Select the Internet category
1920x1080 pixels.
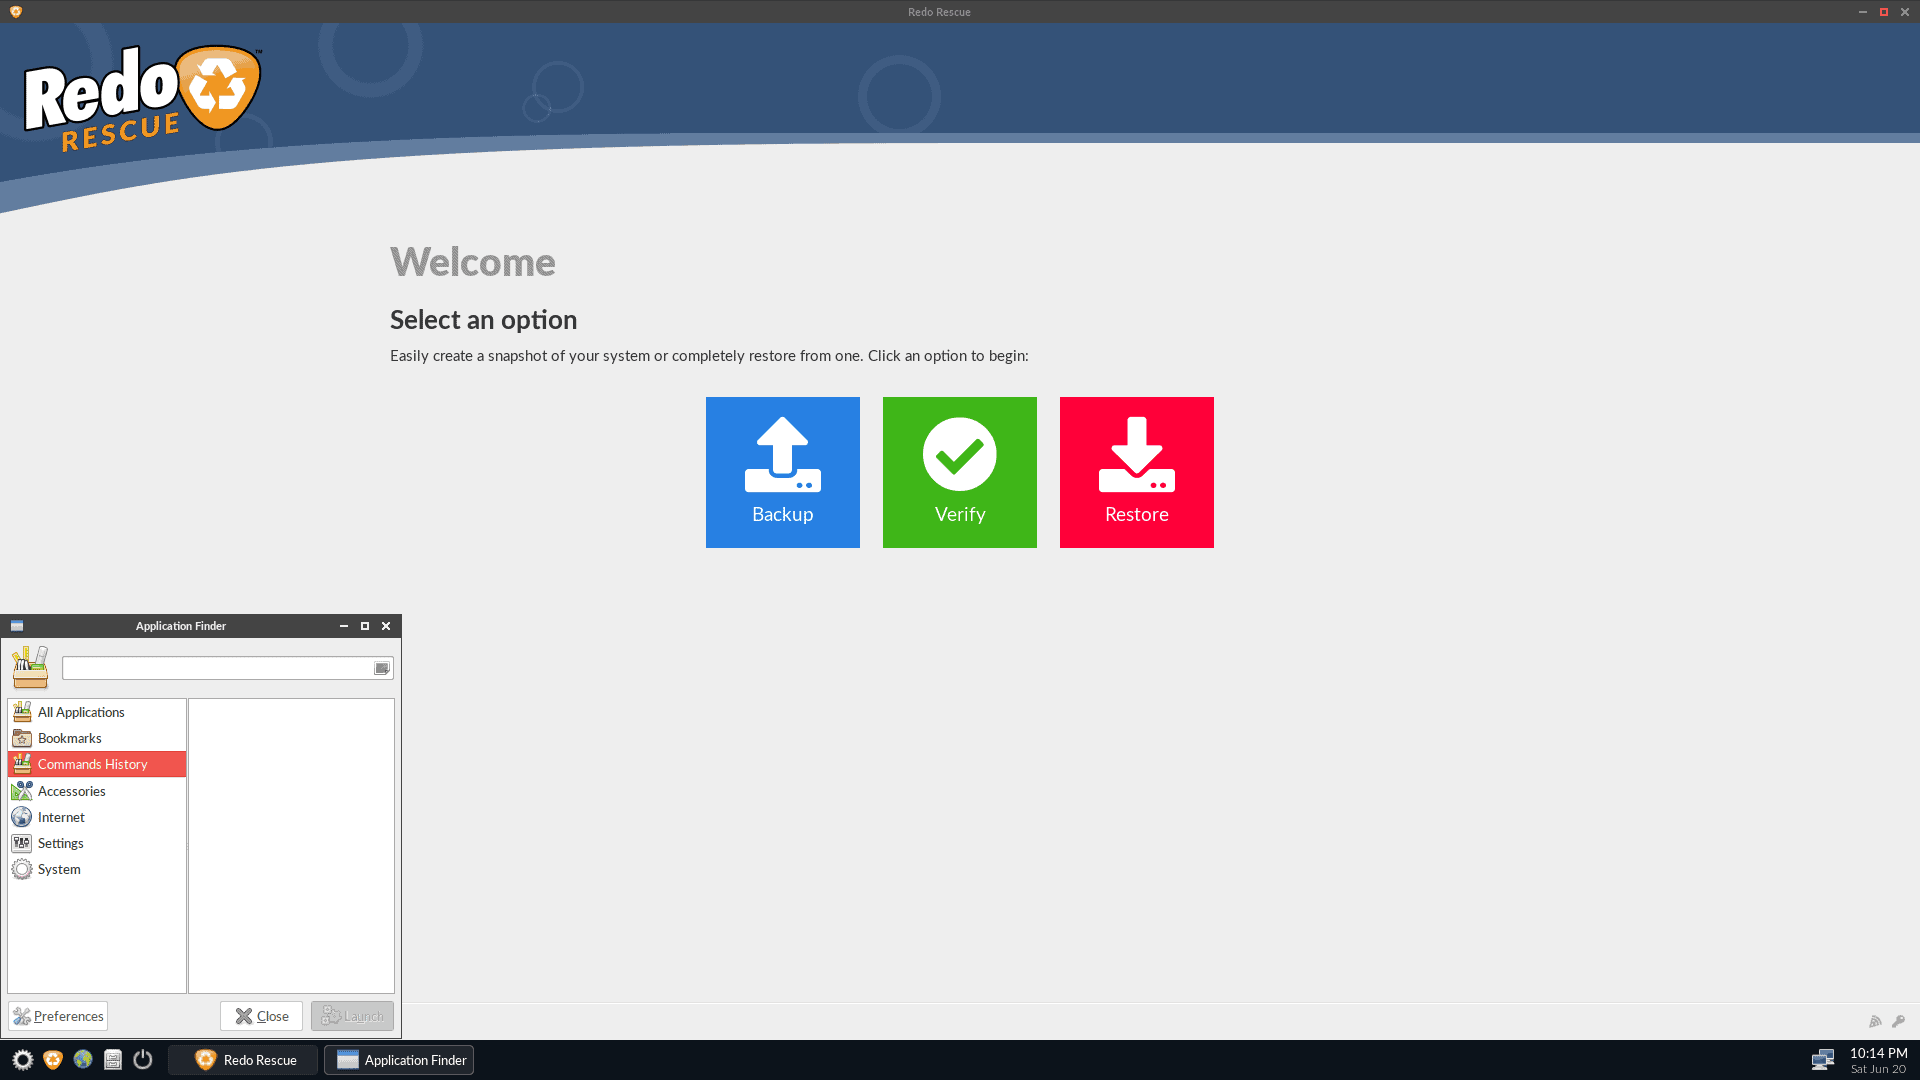click(97, 817)
